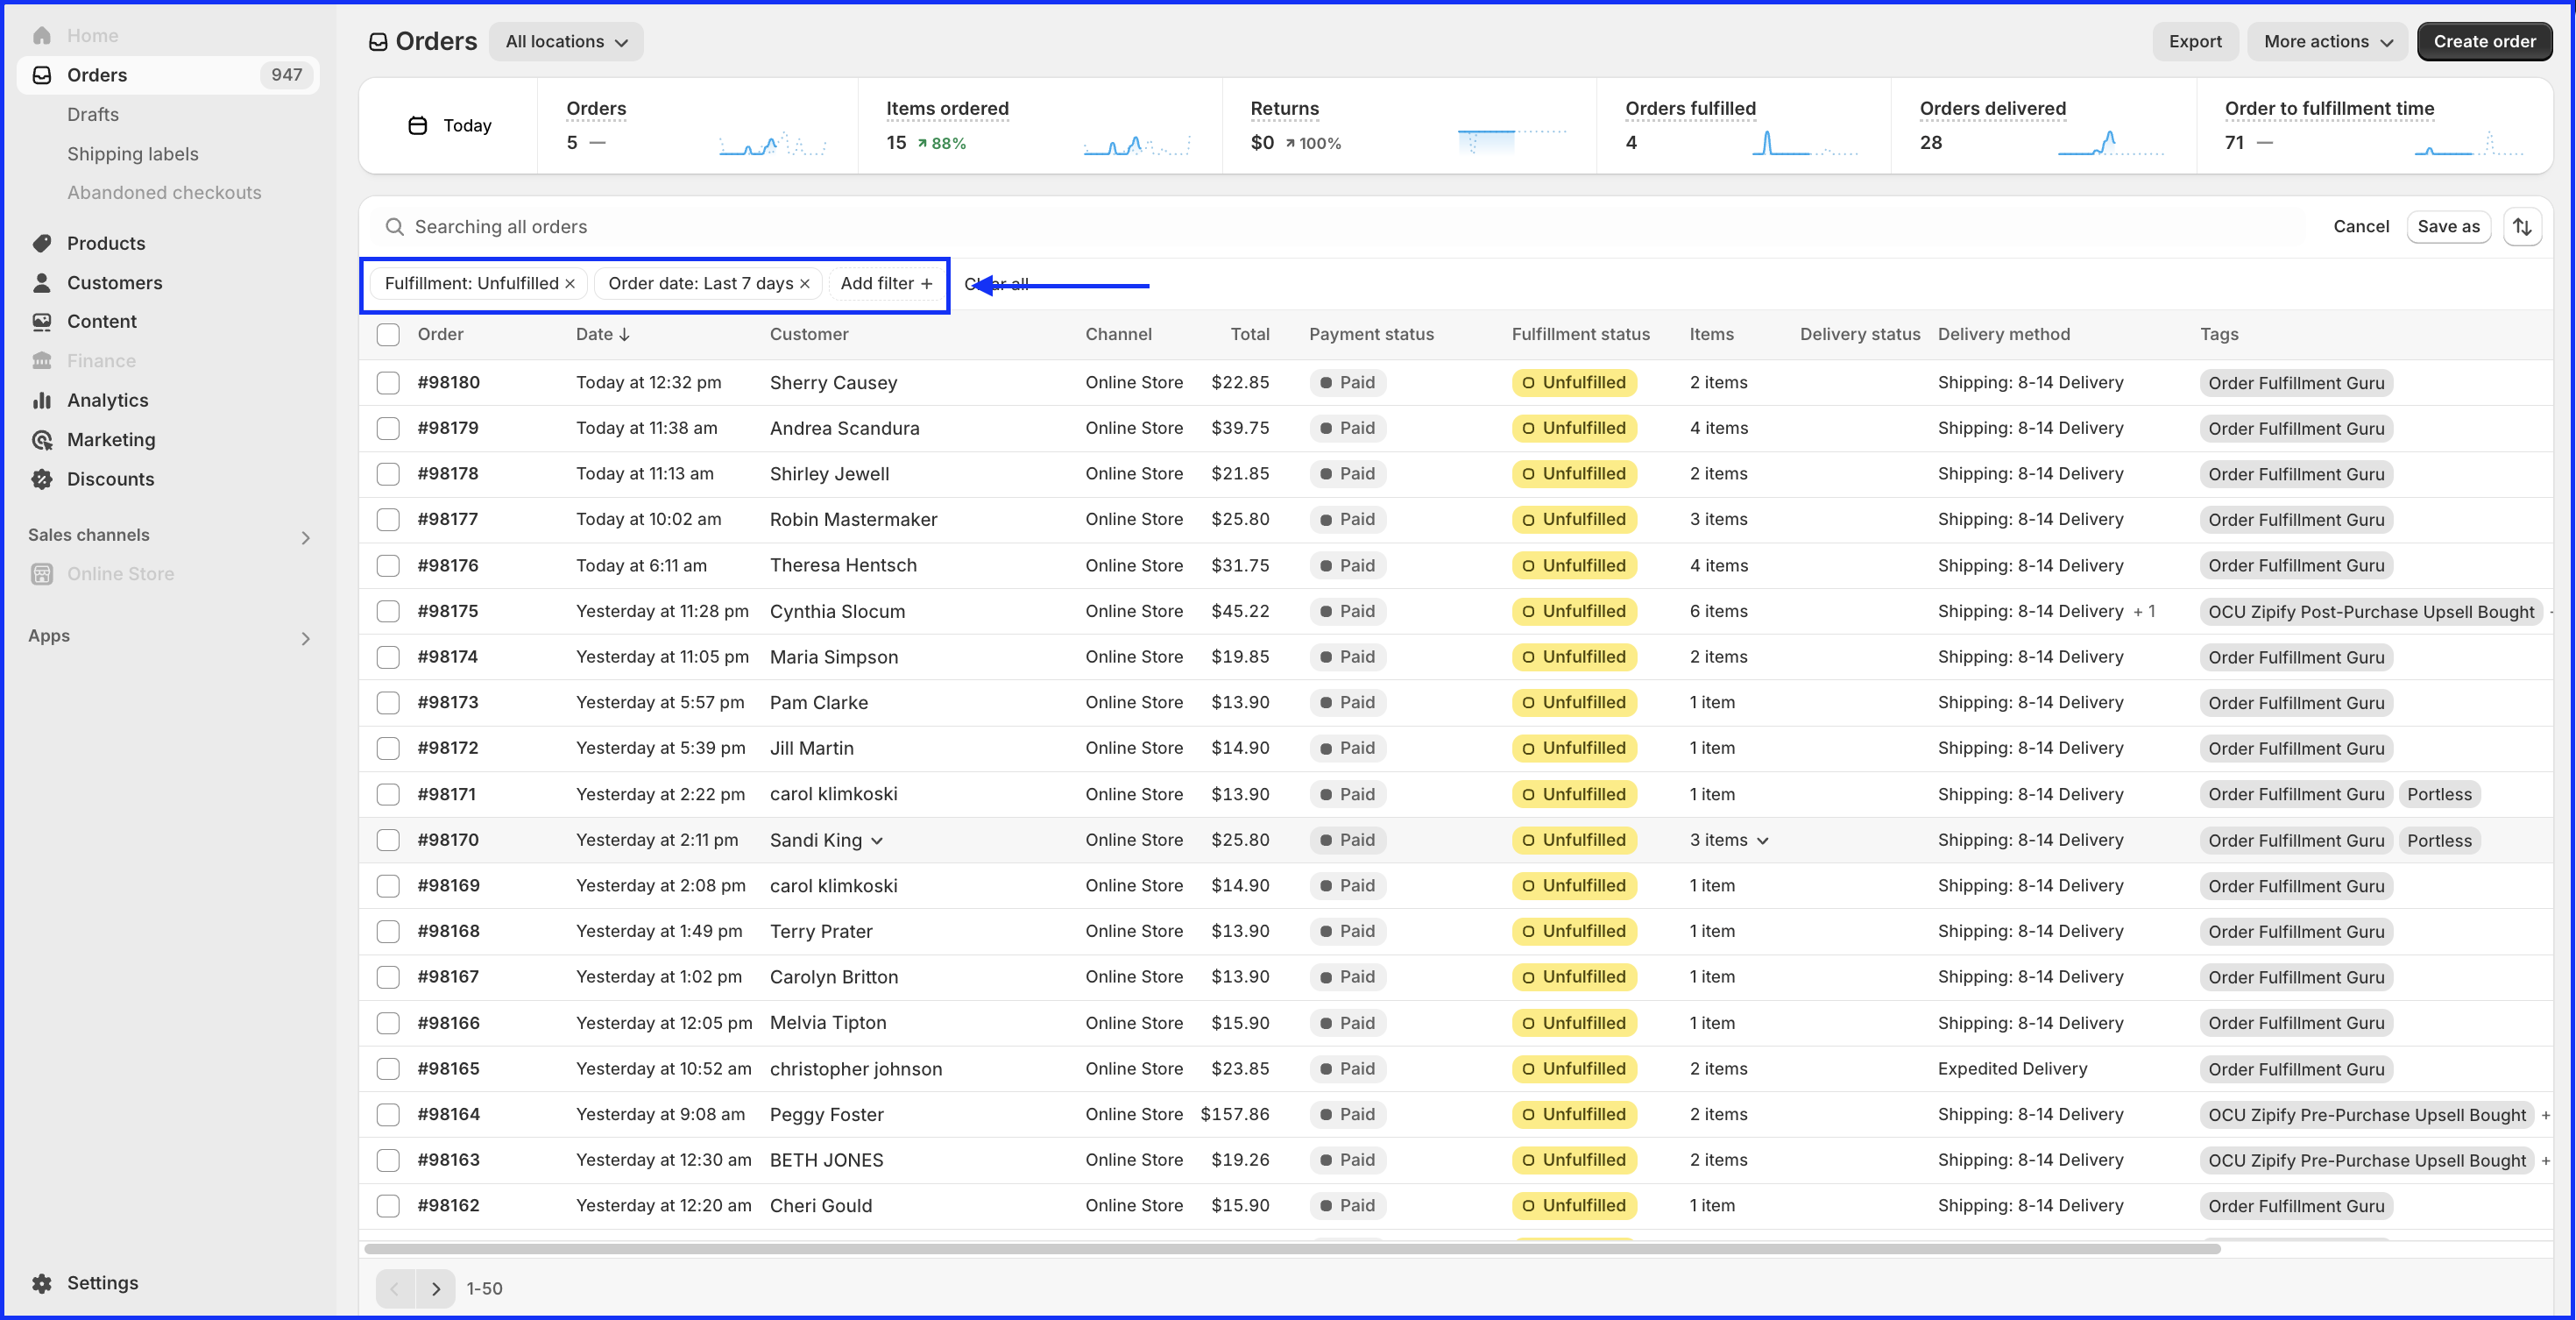This screenshot has width=2576, height=1320.
Task: Click the Create order button
Action: tap(2484, 42)
